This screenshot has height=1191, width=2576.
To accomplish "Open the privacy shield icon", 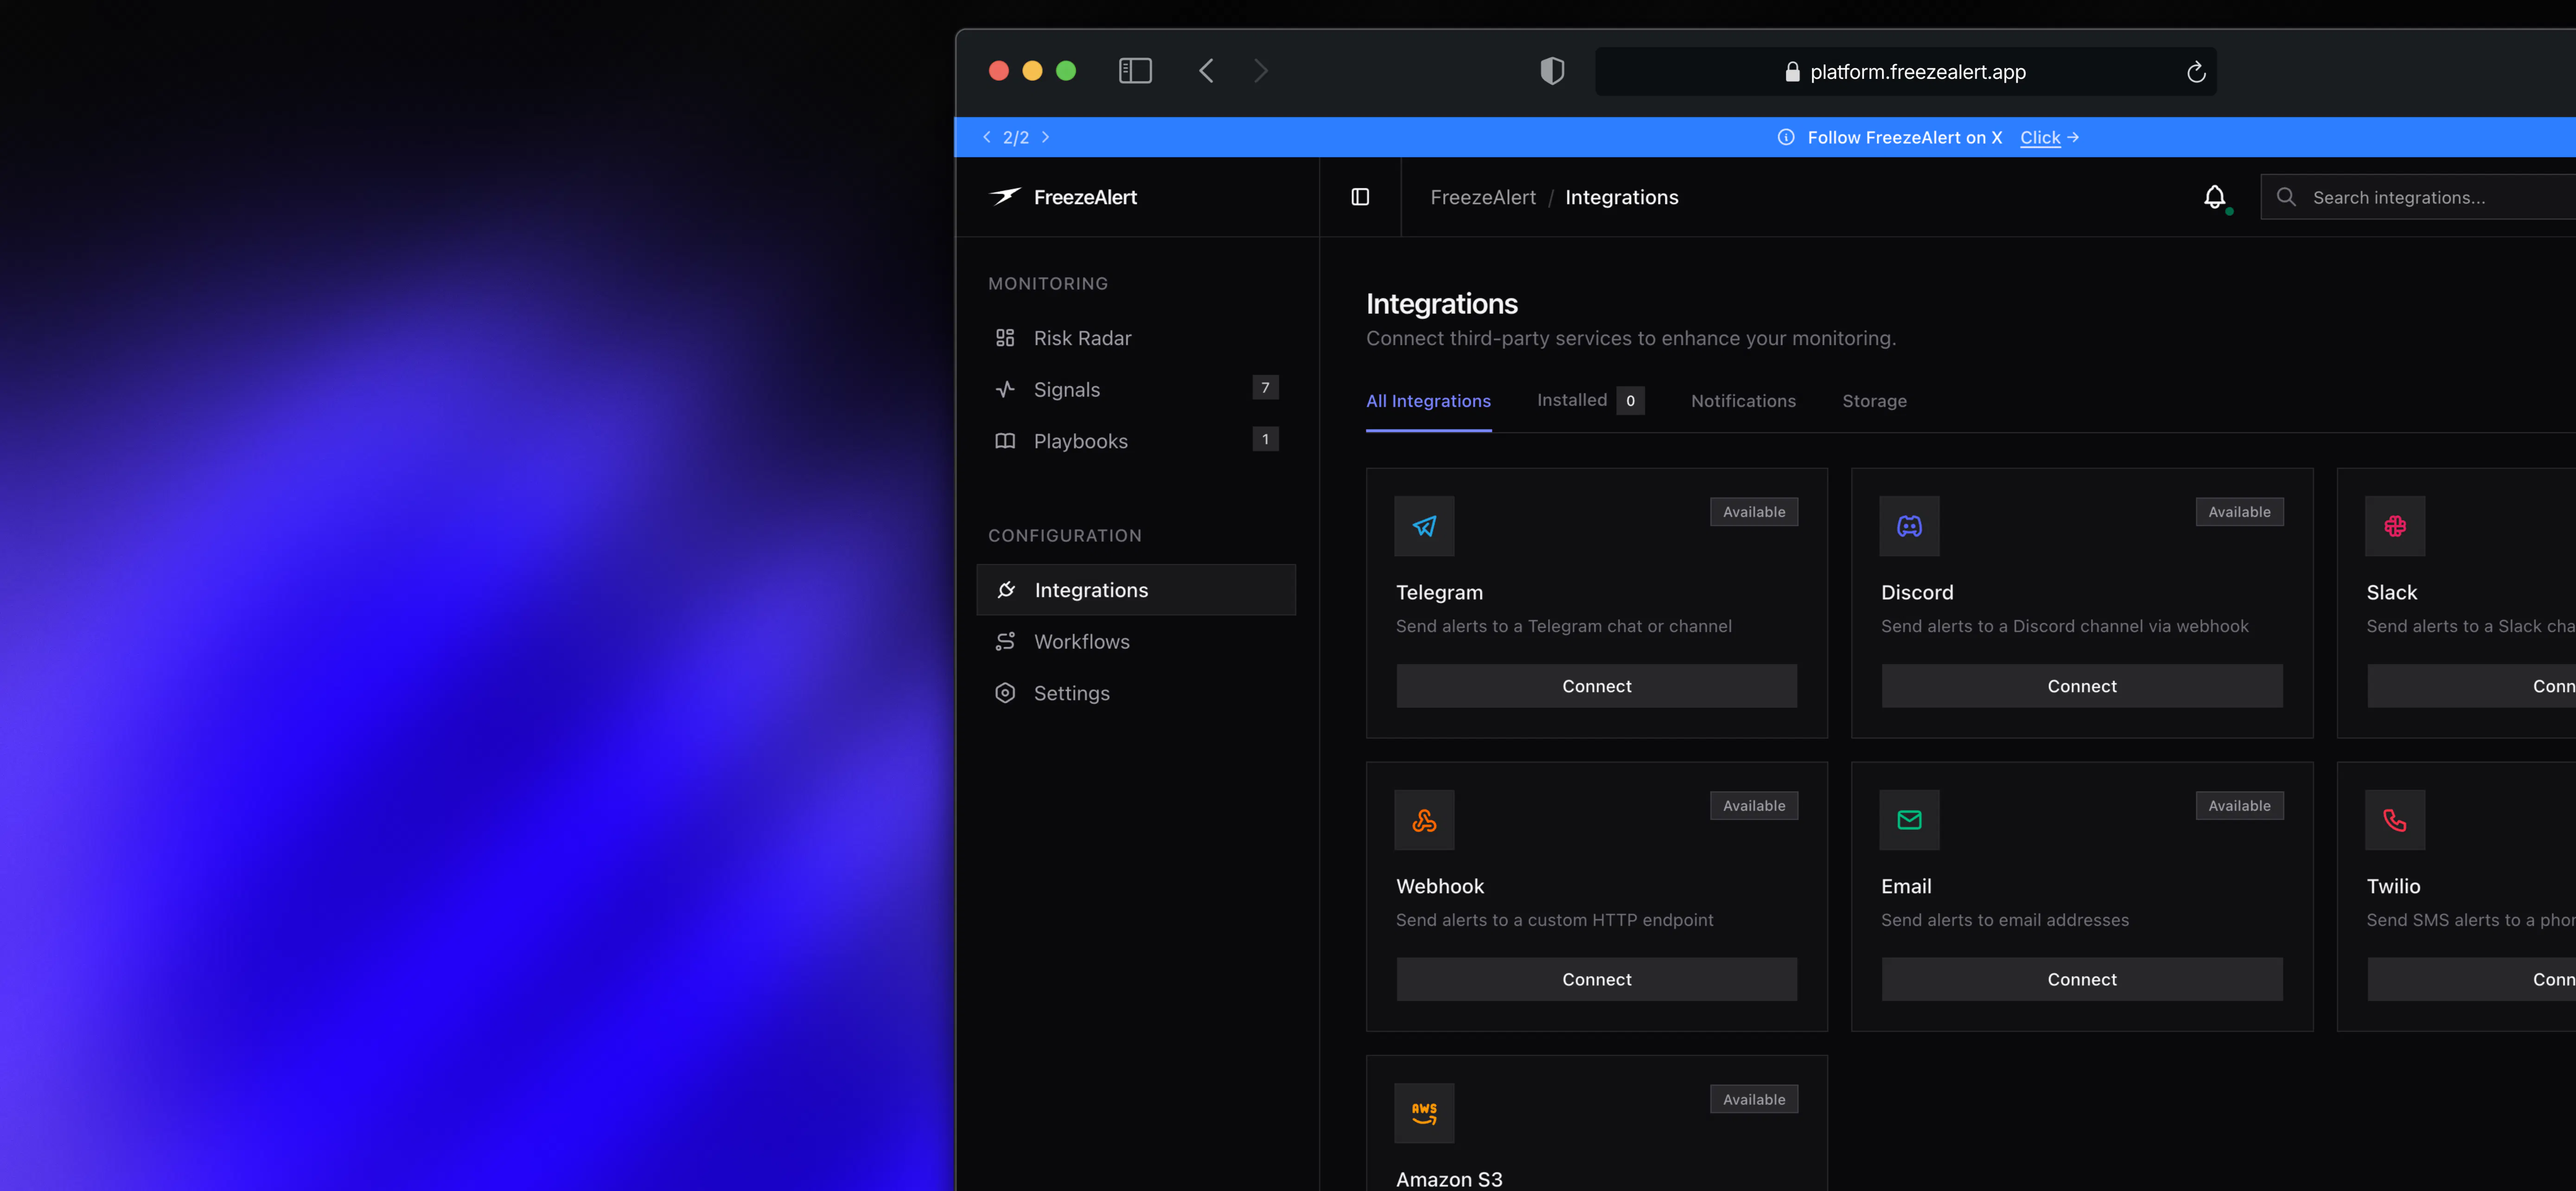I will coord(1552,71).
